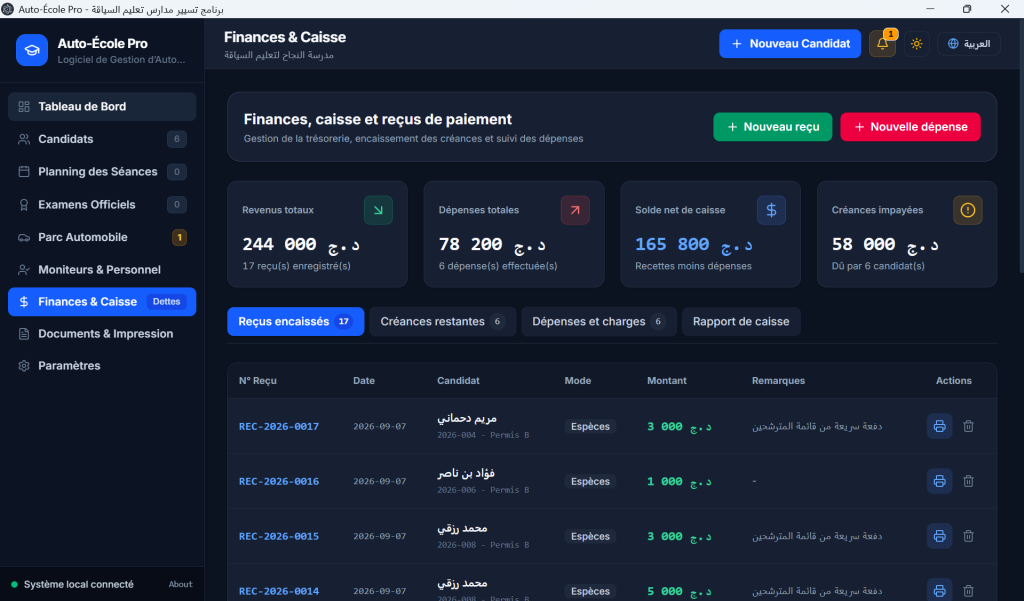Restore the window with the maximize button

[967, 8]
